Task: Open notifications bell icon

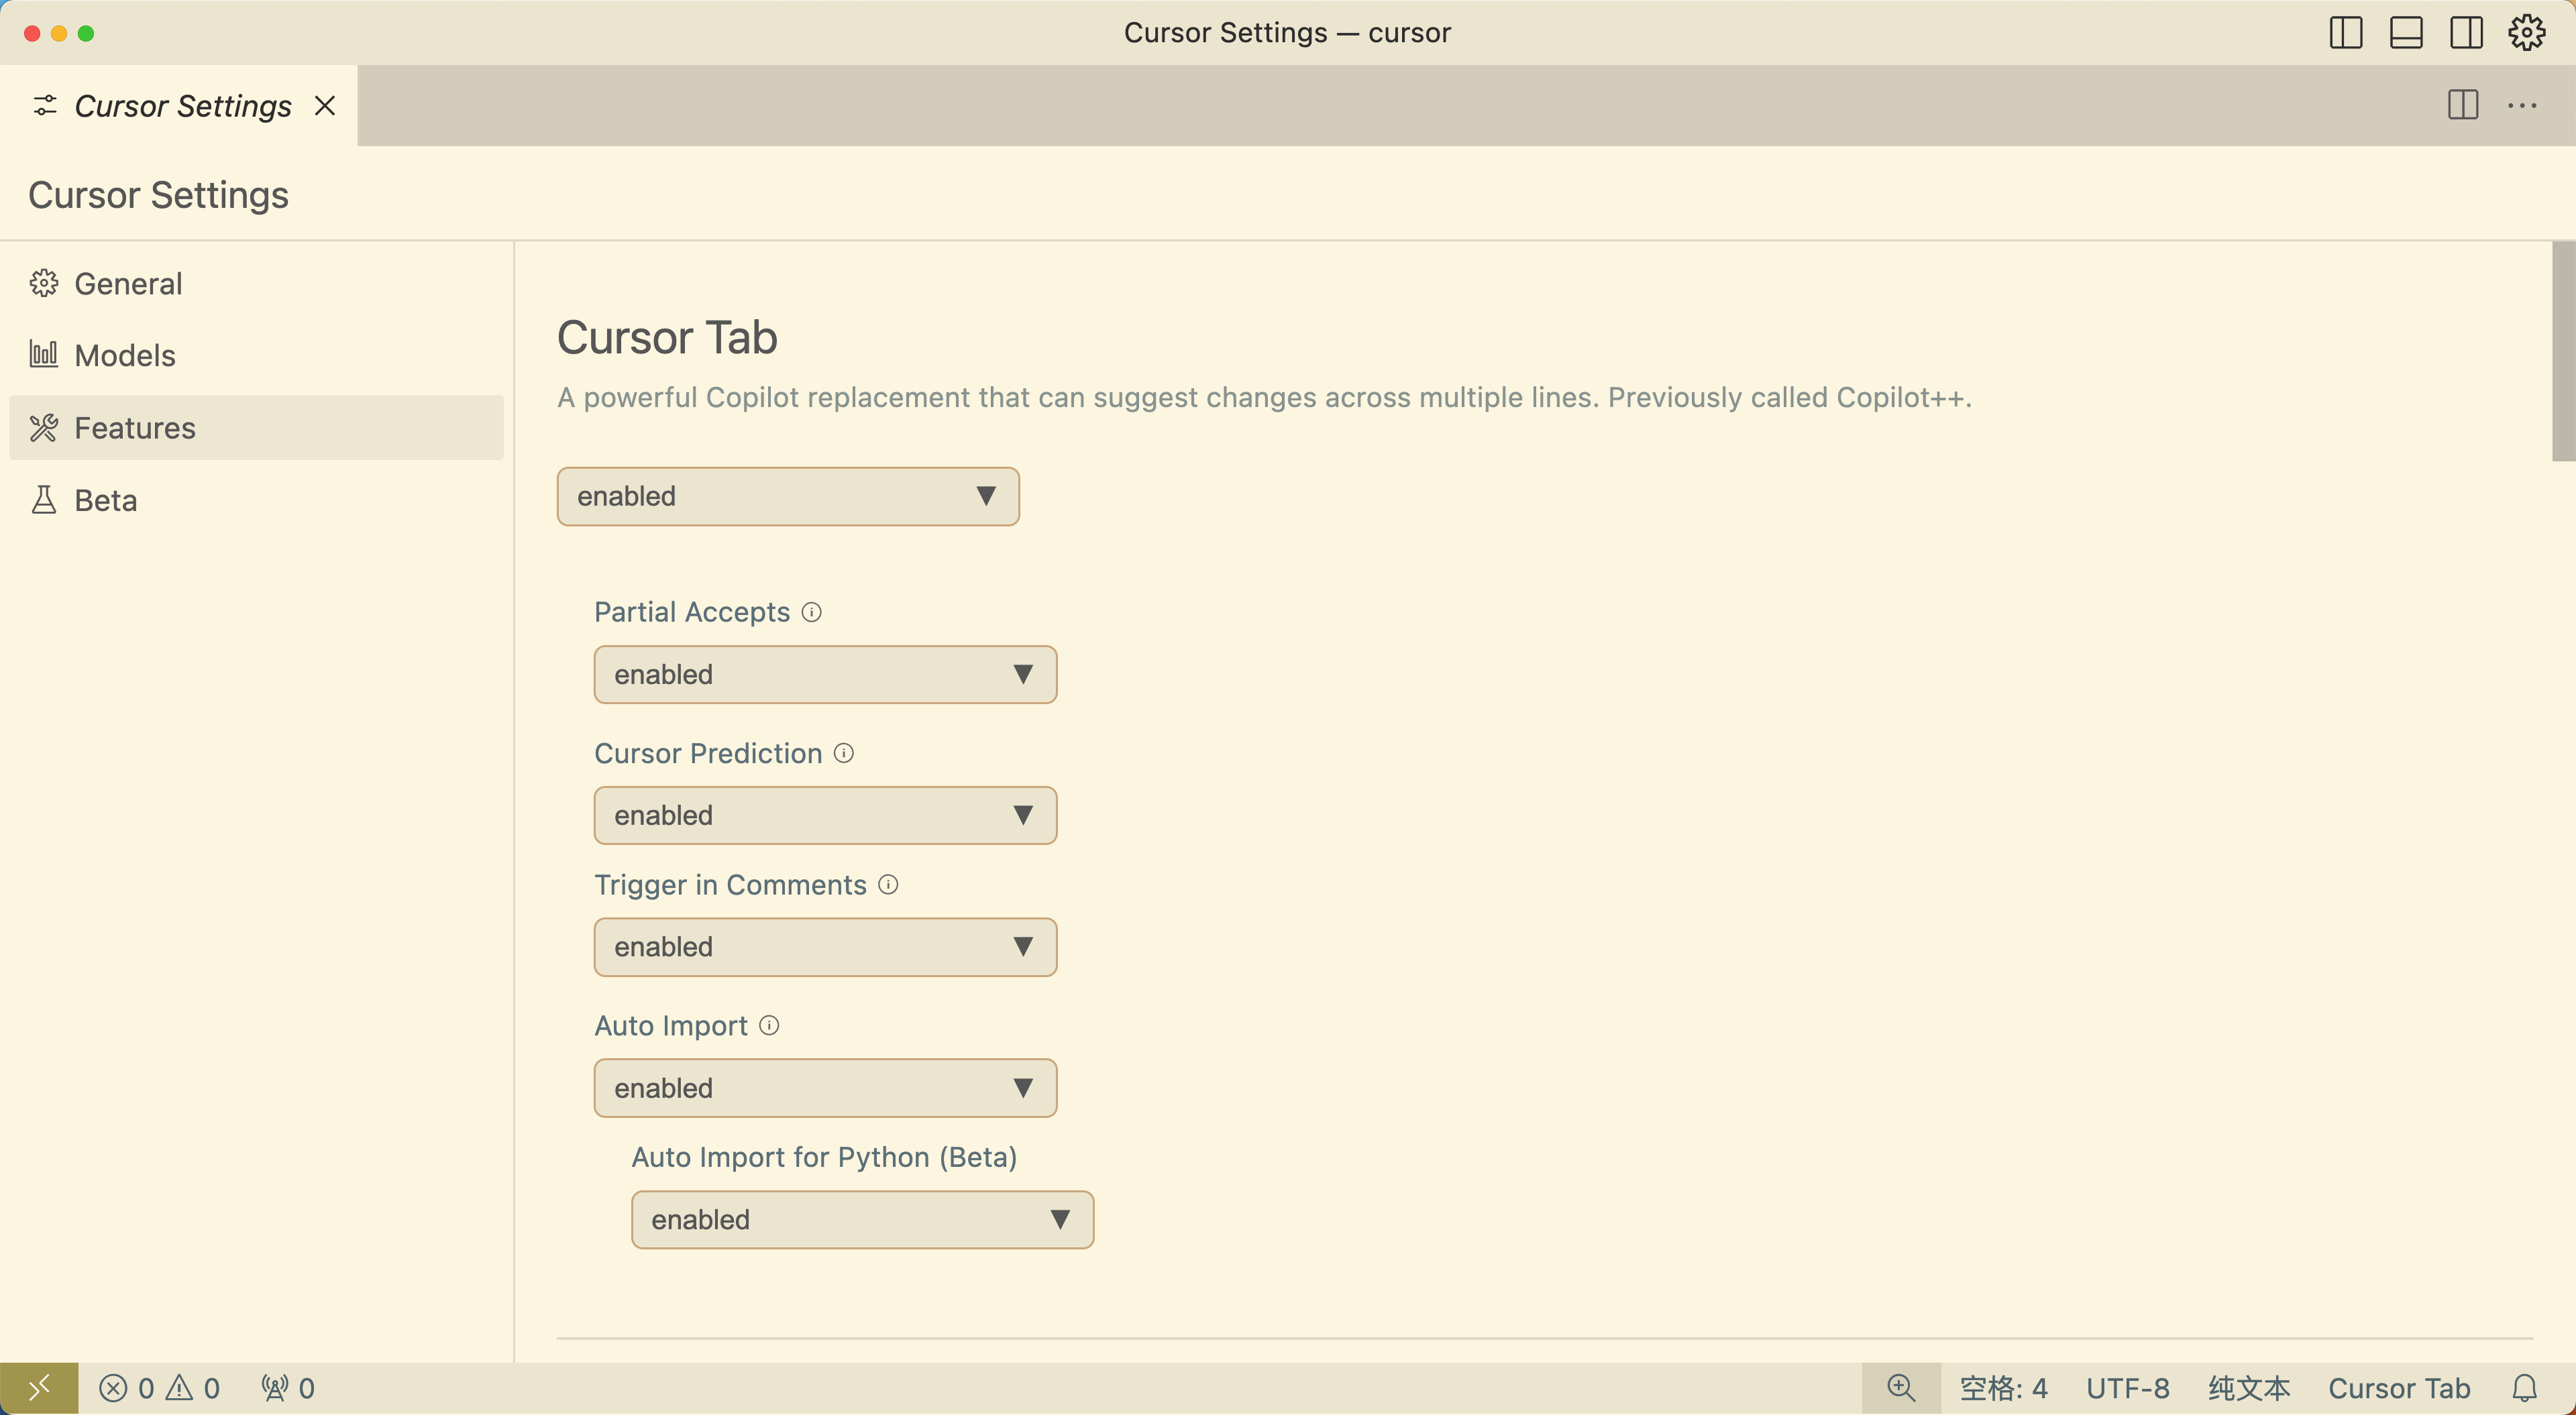Action: (2525, 1388)
